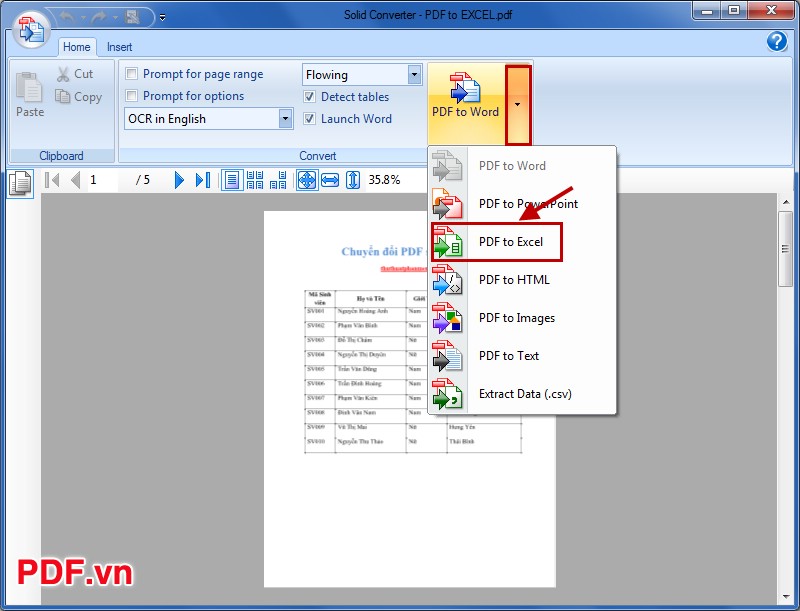Open the Undo history dropdown arrow
The height and width of the screenshot is (611, 800).
coord(82,17)
